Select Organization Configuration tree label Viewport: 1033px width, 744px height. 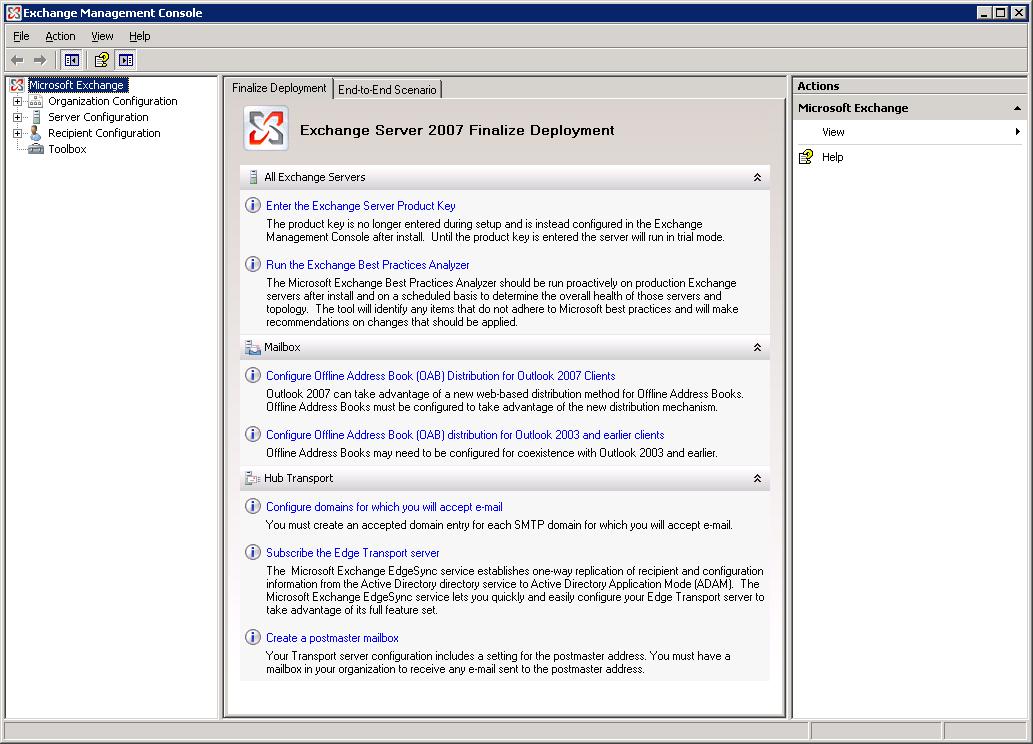(113, 101)
